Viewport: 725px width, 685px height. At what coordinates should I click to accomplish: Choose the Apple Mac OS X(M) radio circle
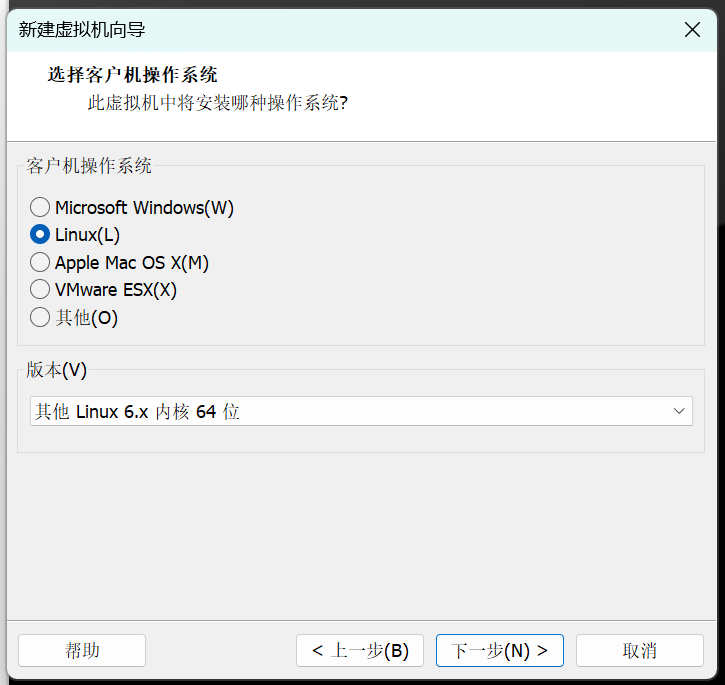[40, 262]
